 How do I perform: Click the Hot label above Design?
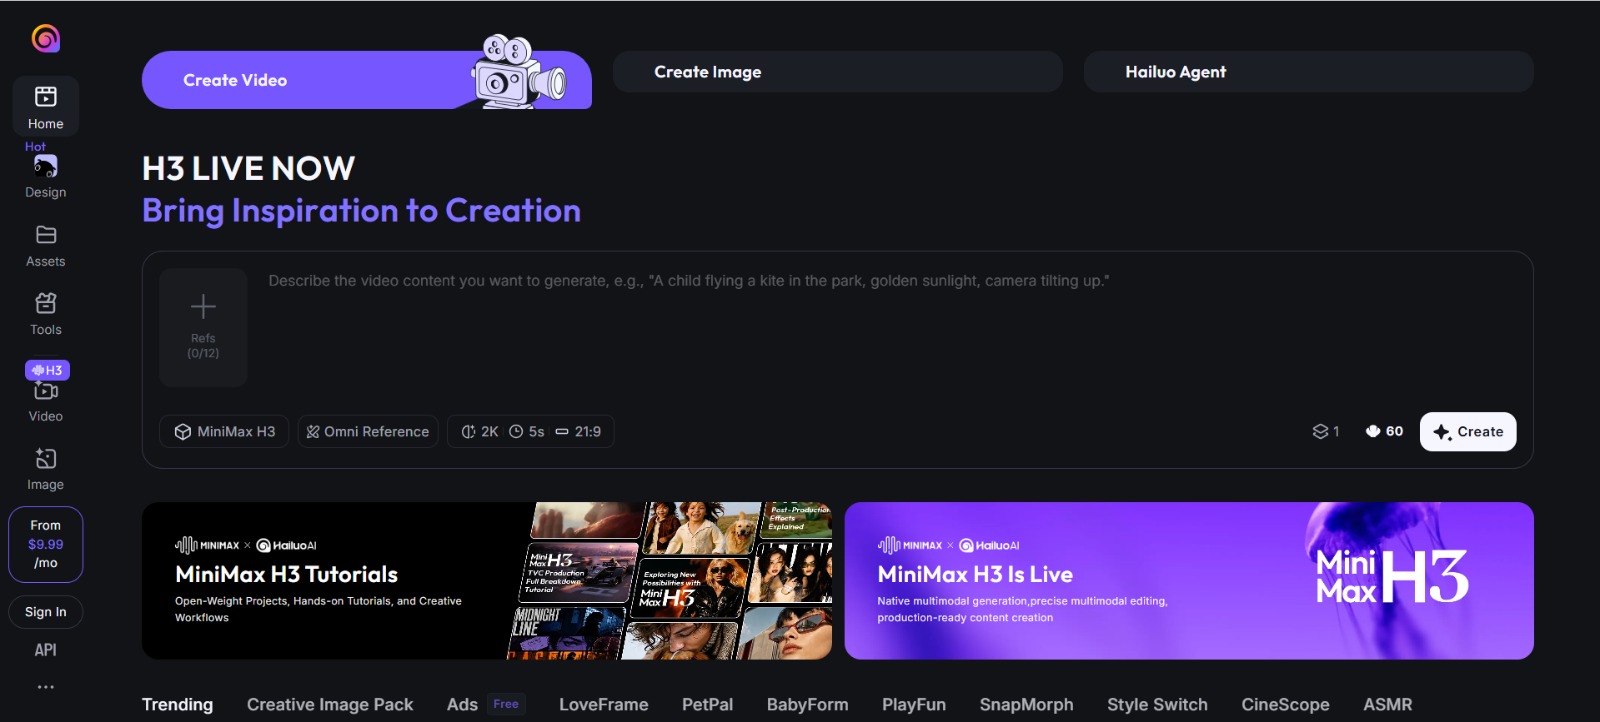click(x=35, y=146)
